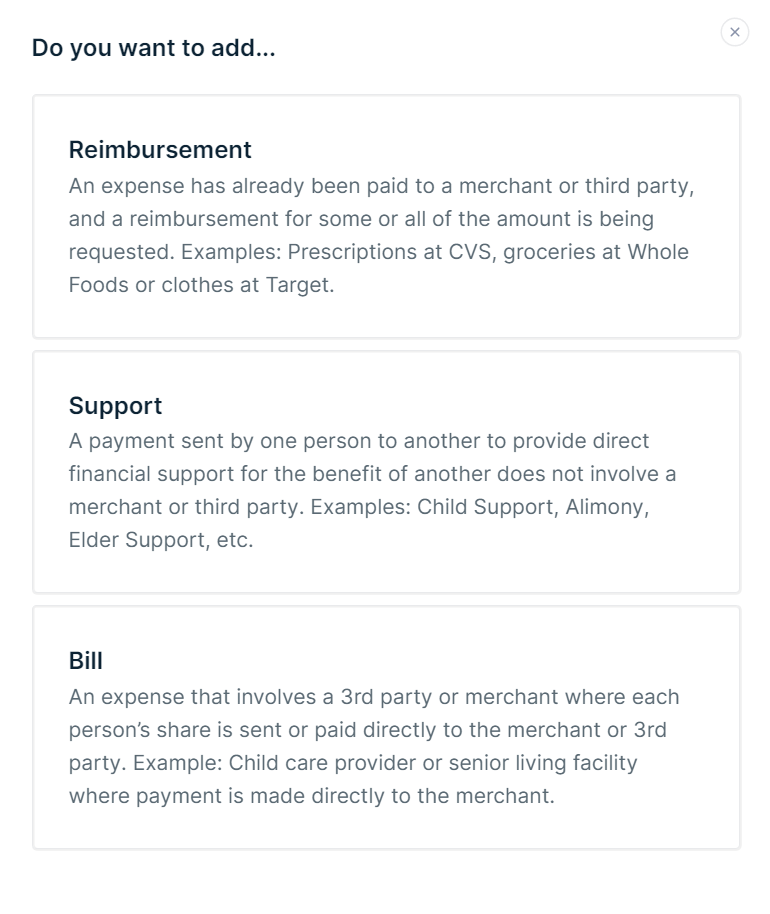Click the Reimbursement description paragraph
This screenshot has width=770, height=914.
(380, 235)
